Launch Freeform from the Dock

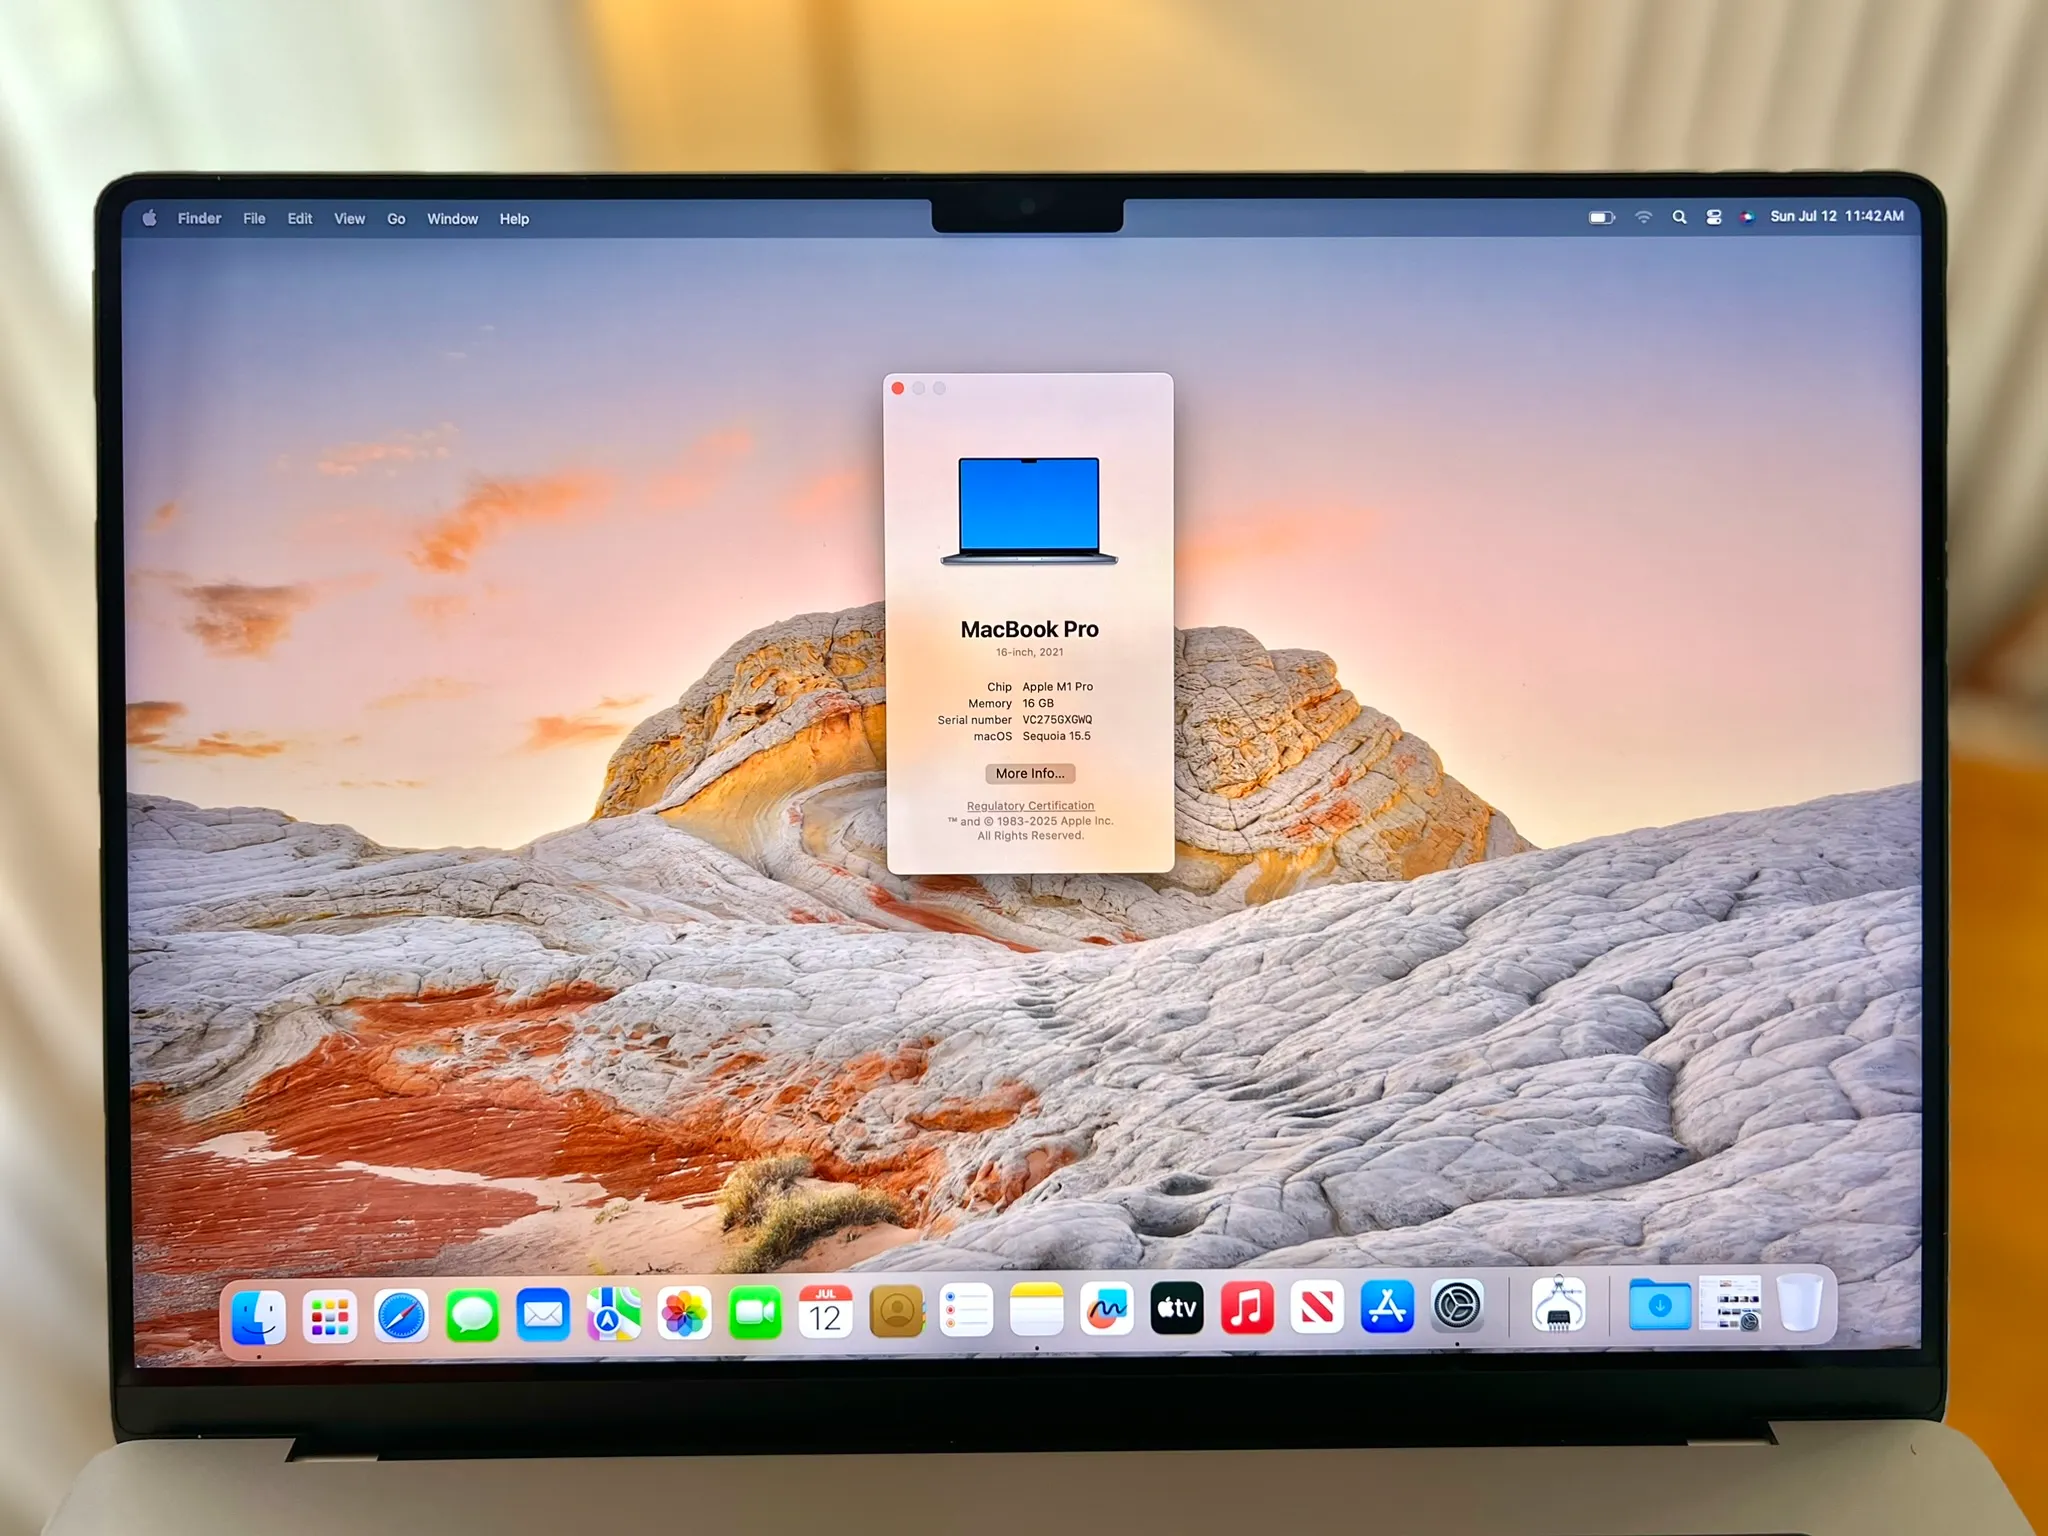tap(1106, 1308)
